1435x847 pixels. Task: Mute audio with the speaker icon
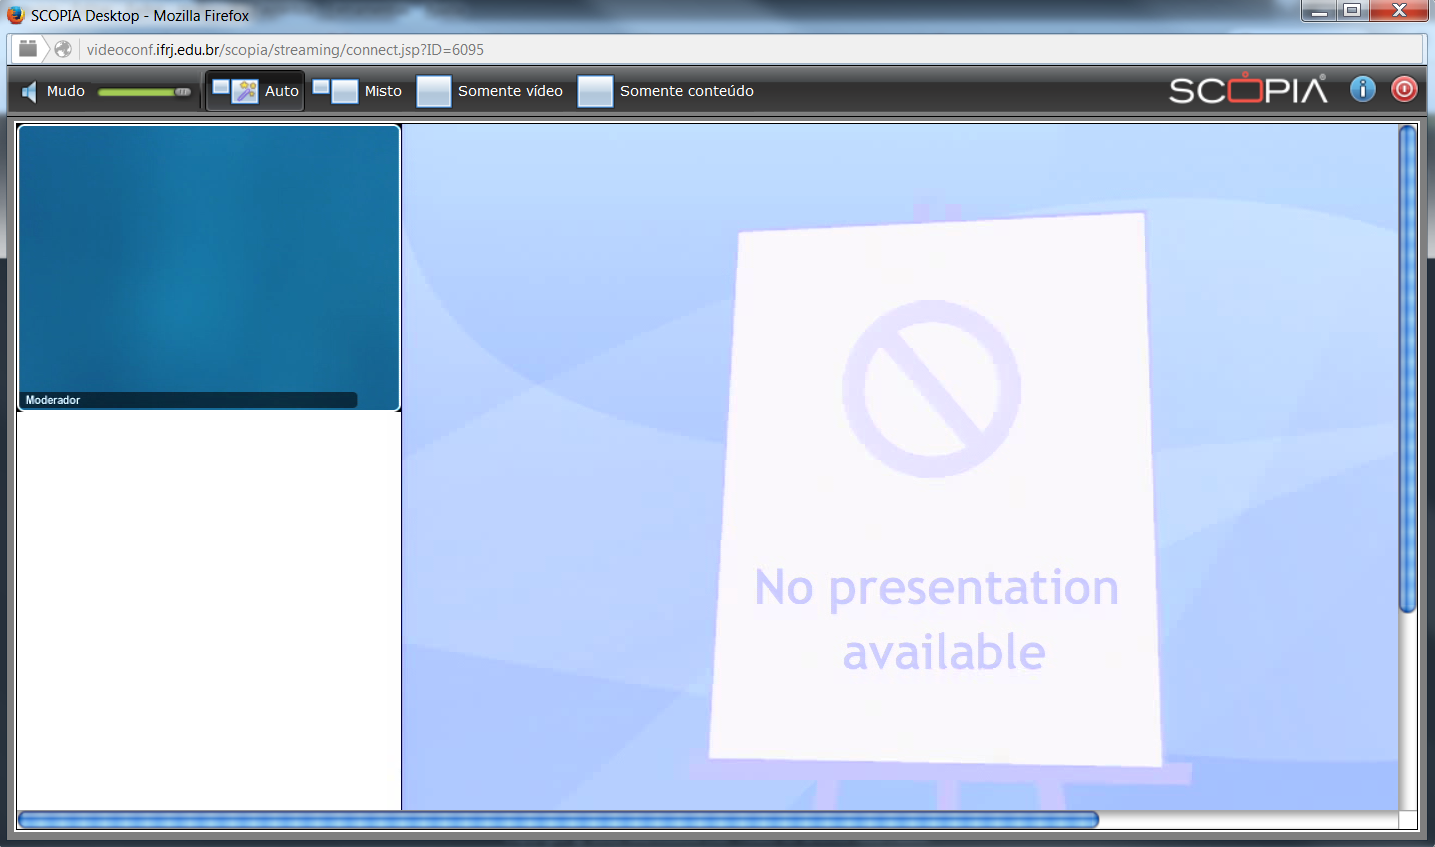click(29, 92)
